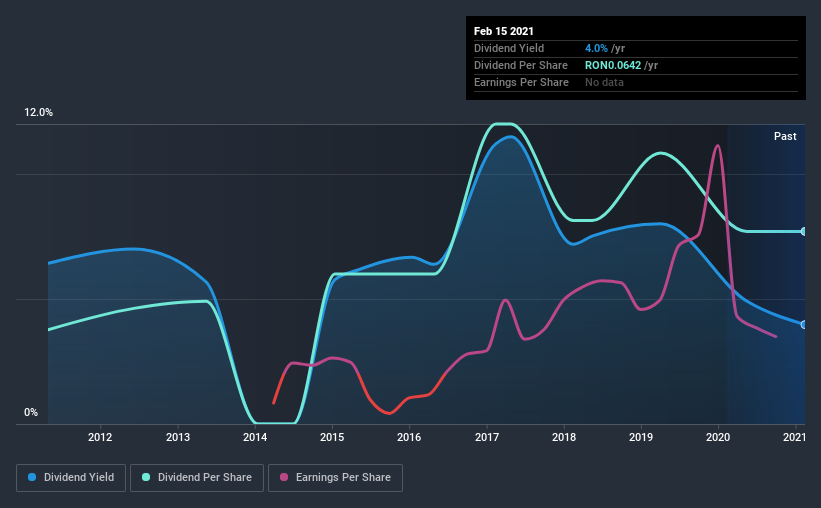Click the 0% y-axis label
821x508 pixels.
tap(31, 413)
